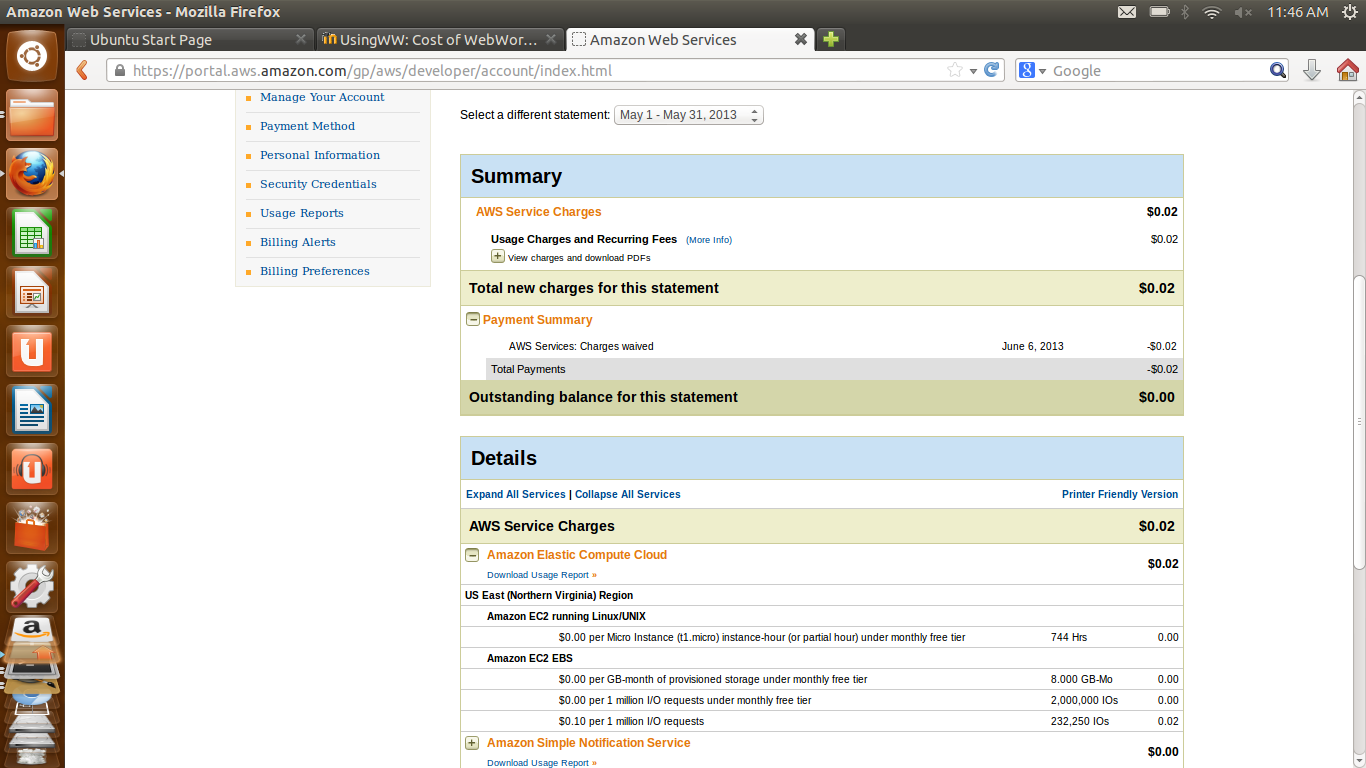Open Billing Alerts link

point(298,242)
